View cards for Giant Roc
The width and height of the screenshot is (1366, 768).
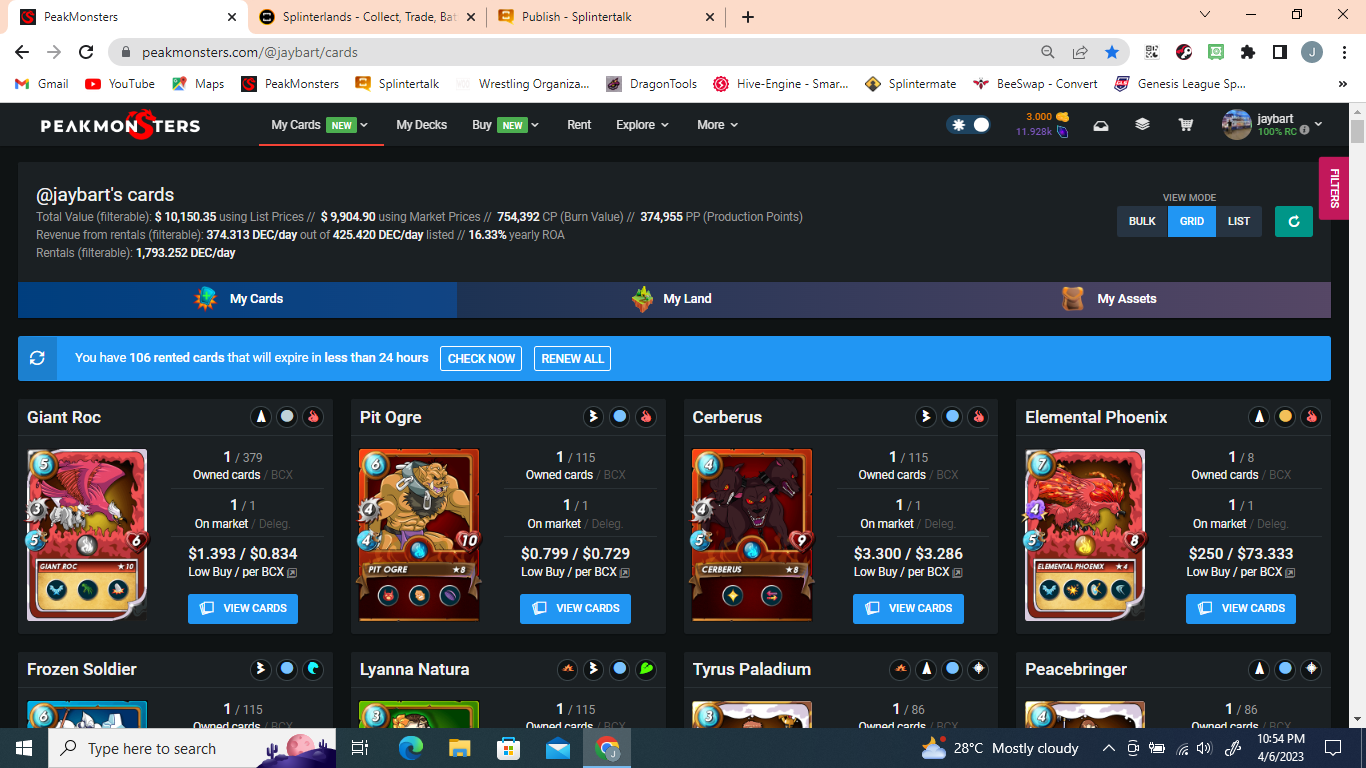pyautogui.click(x=243, y=608)
